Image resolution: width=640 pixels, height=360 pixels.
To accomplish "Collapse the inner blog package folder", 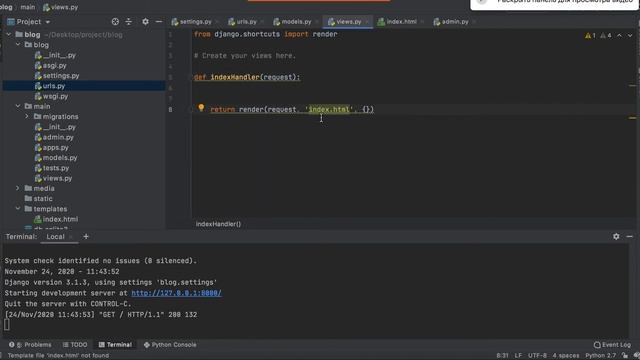I will (x=18, y=44).
